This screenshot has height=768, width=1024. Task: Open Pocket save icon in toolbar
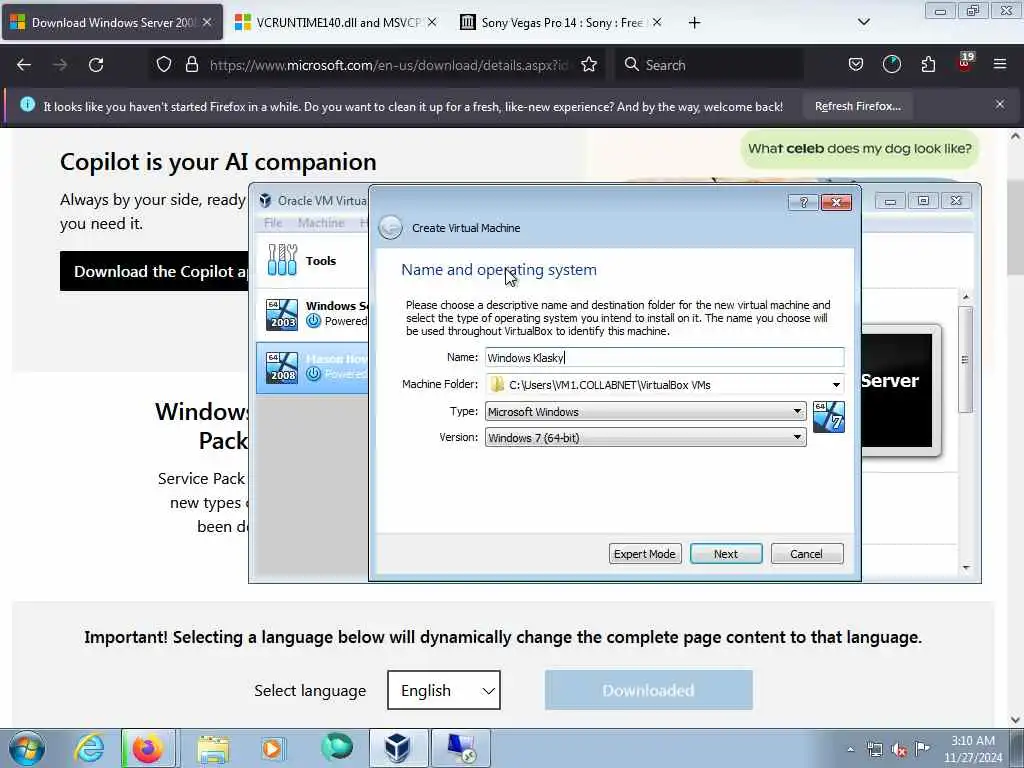pyautogui.click(x=856, y=65)
